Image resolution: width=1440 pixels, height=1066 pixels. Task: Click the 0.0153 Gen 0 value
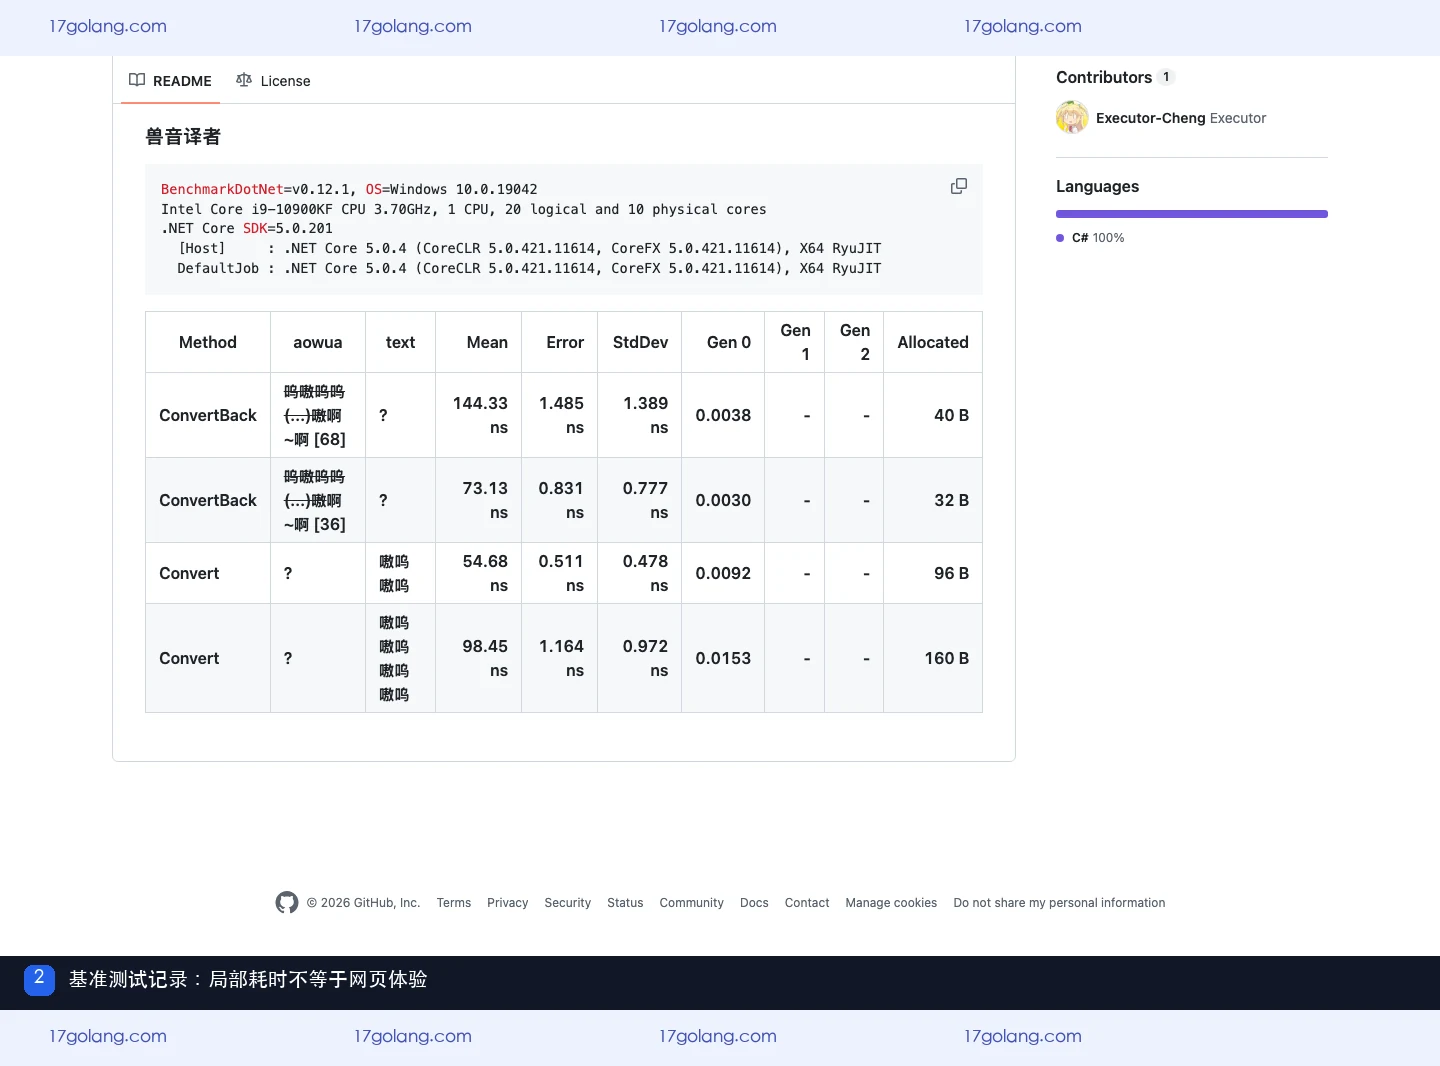point(723,658)
